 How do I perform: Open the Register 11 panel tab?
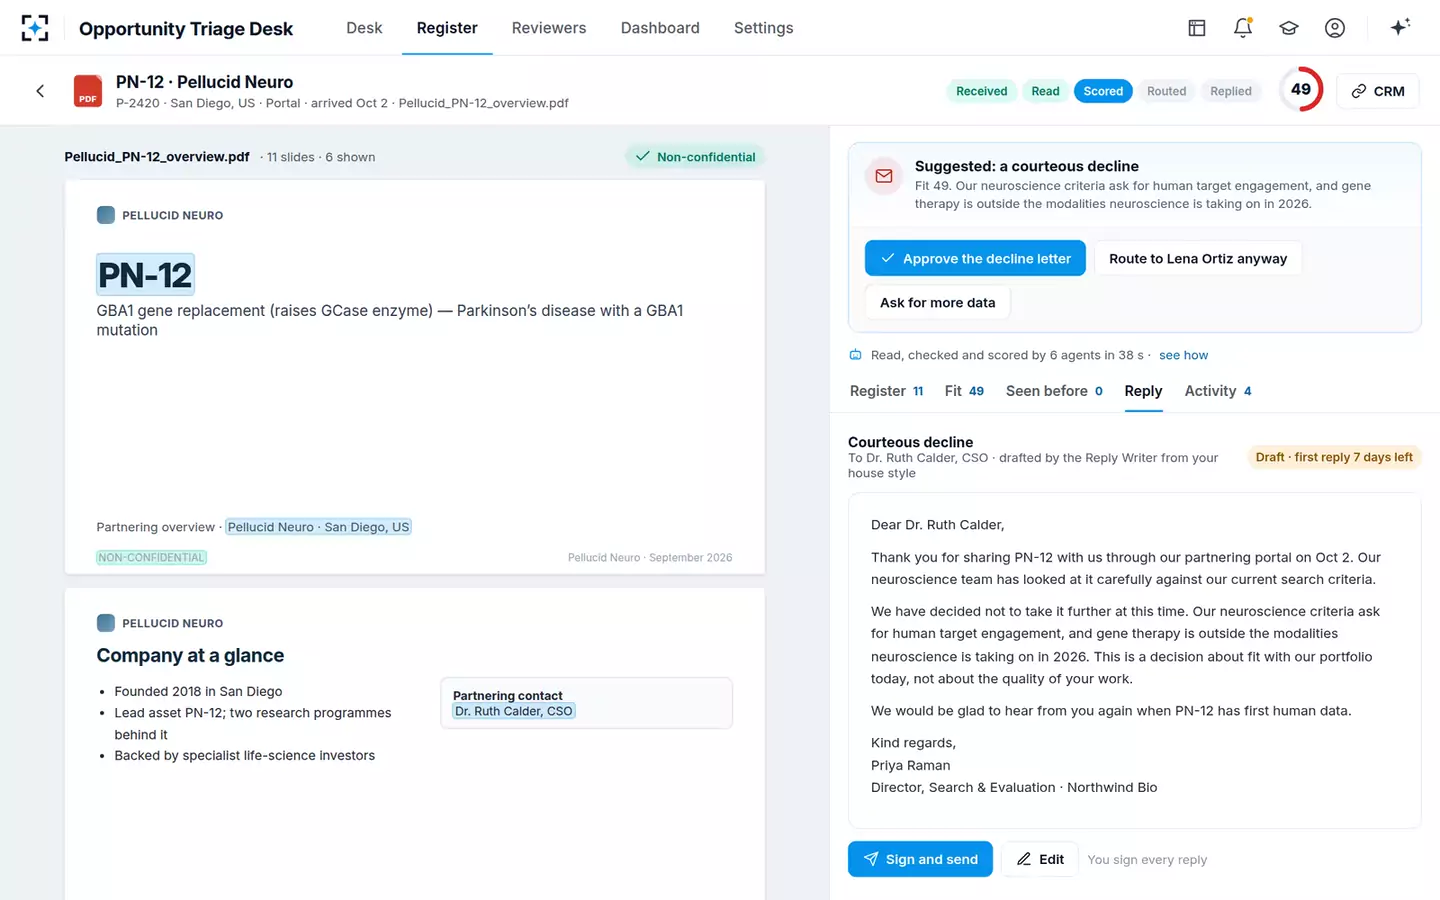coord(886,391)
